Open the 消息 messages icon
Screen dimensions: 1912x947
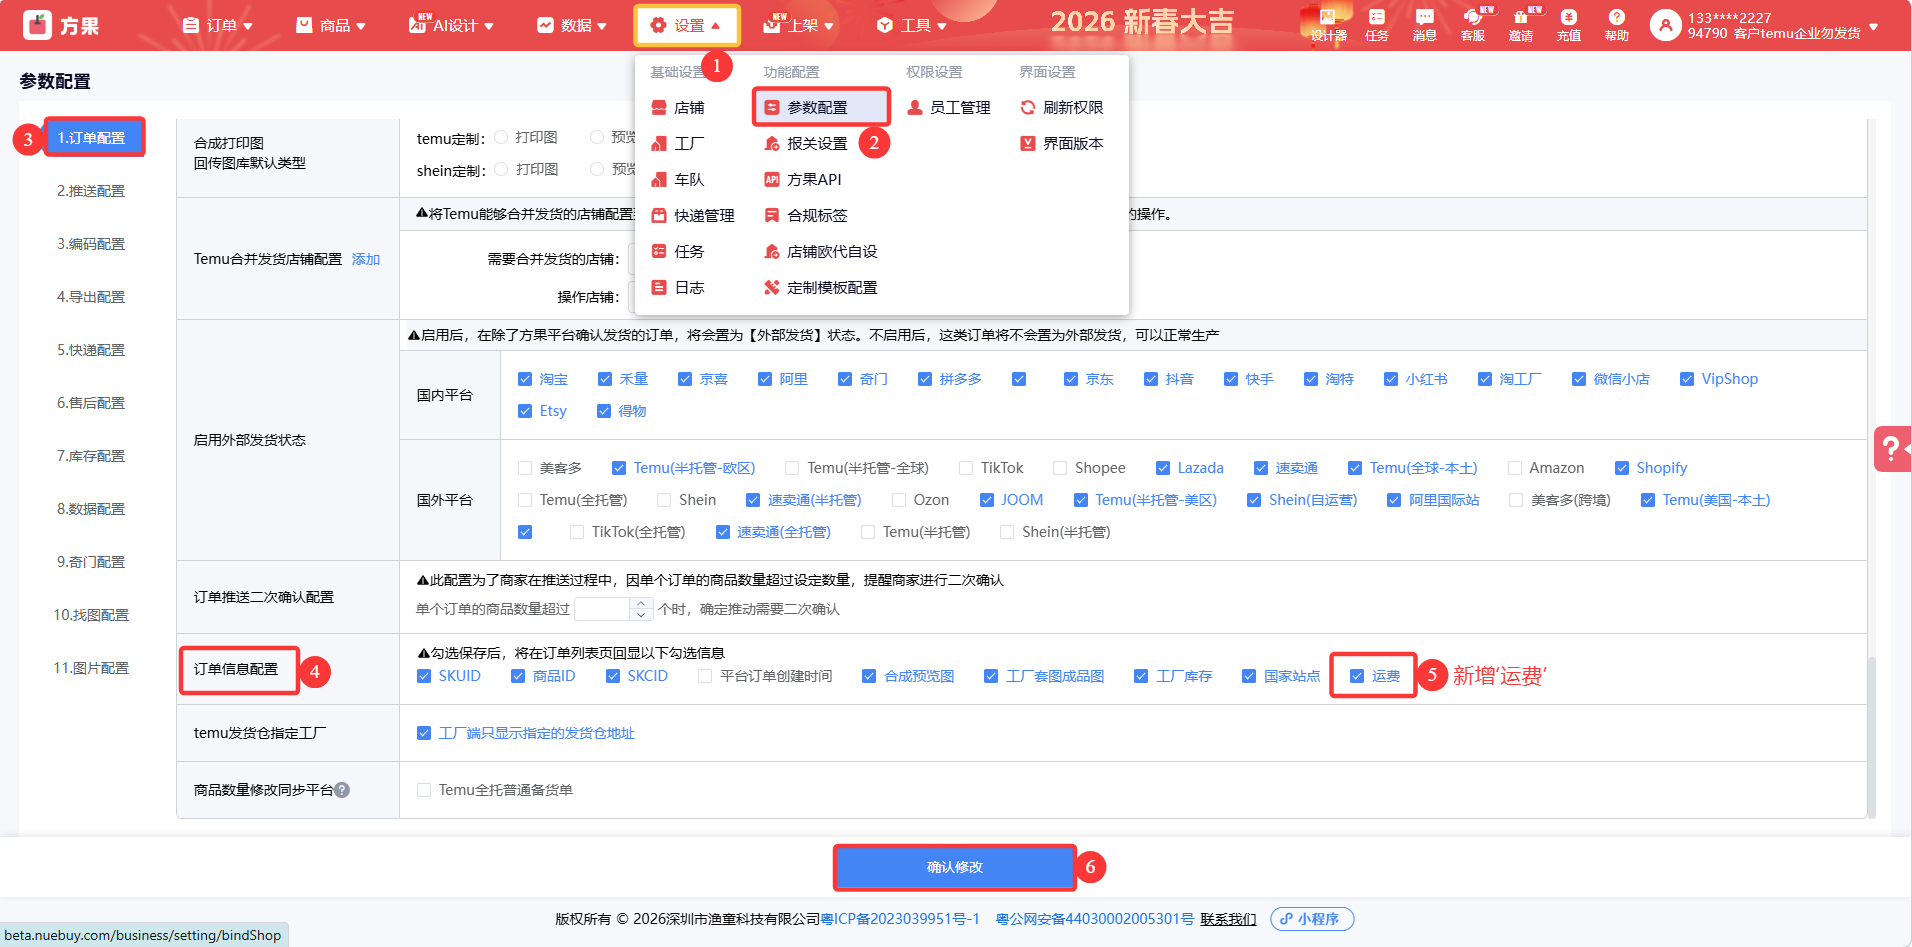click(1425, 25)
